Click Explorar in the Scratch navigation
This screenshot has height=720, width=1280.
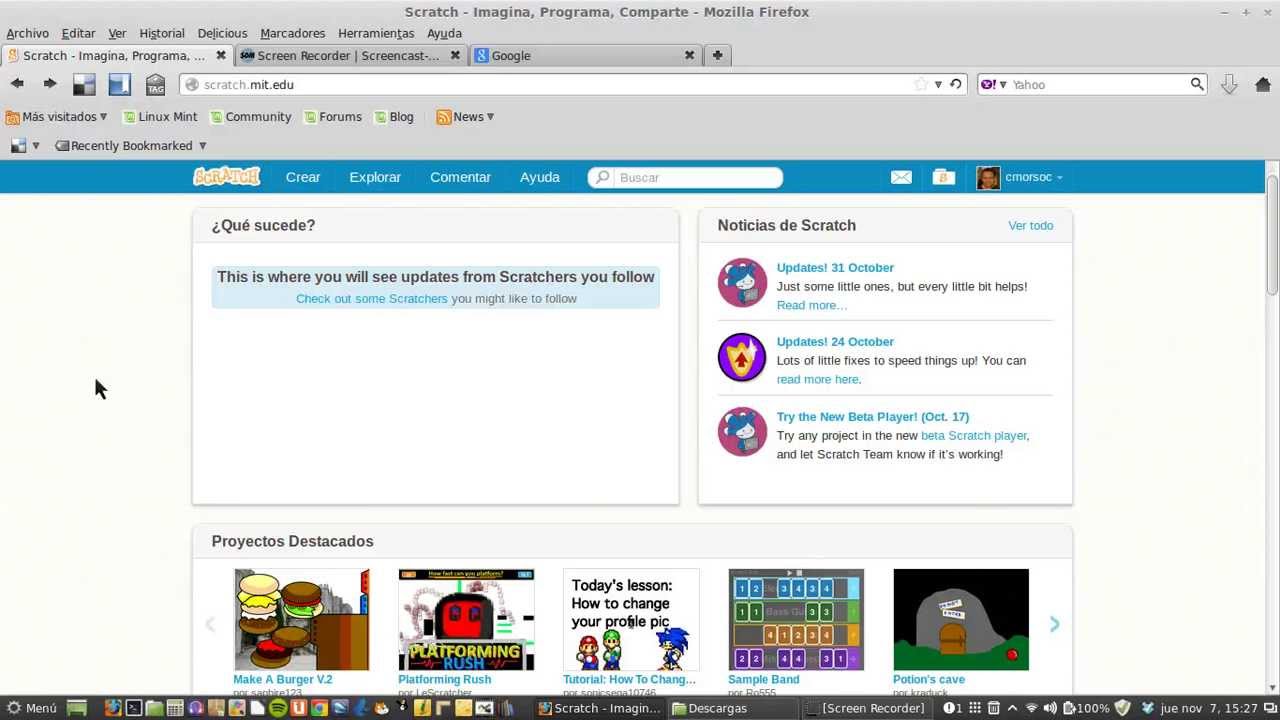tap(375, 177)
